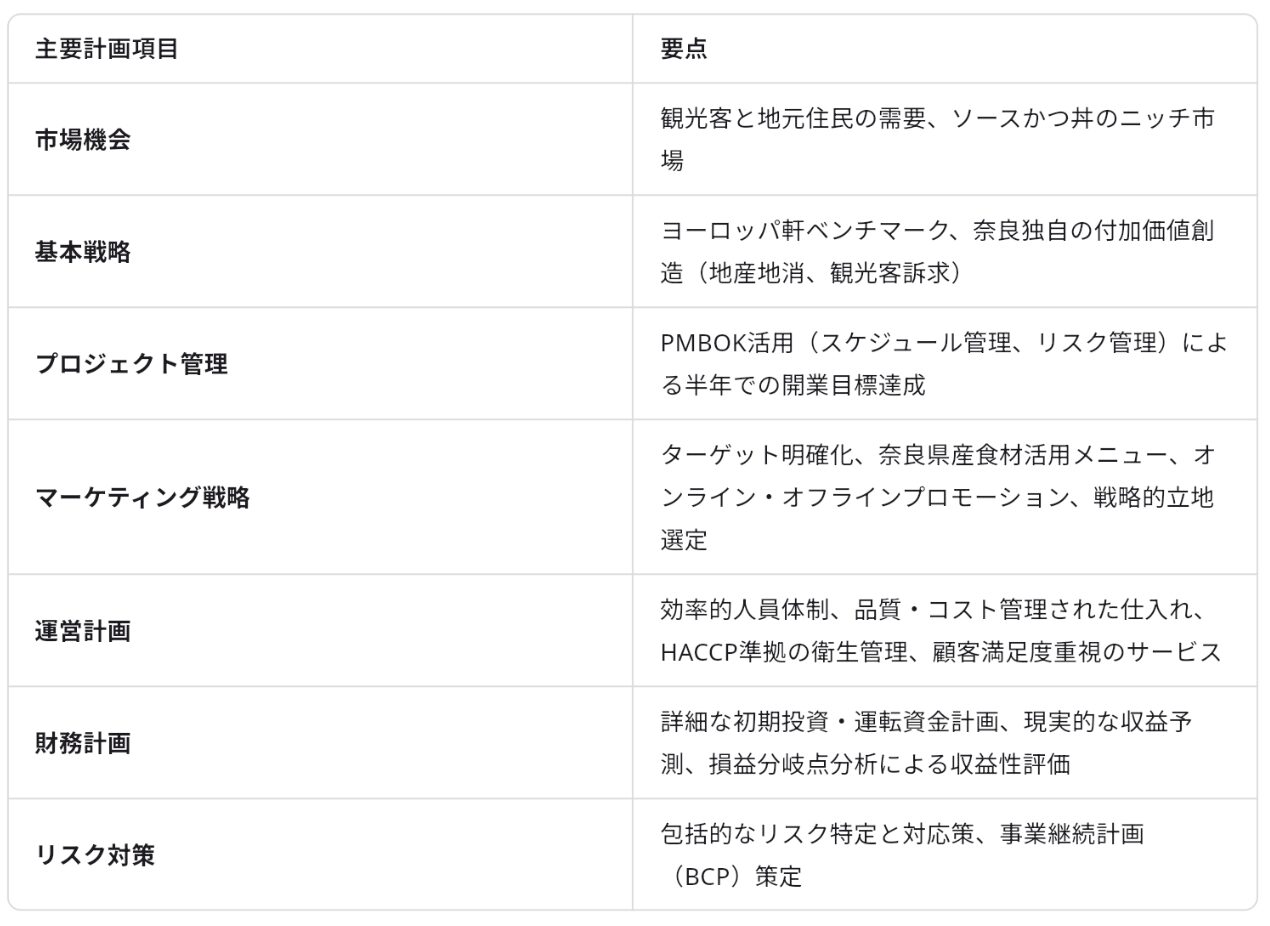
Task: Click the (BCP)策定 text
Action: click(x=731, y=877)
